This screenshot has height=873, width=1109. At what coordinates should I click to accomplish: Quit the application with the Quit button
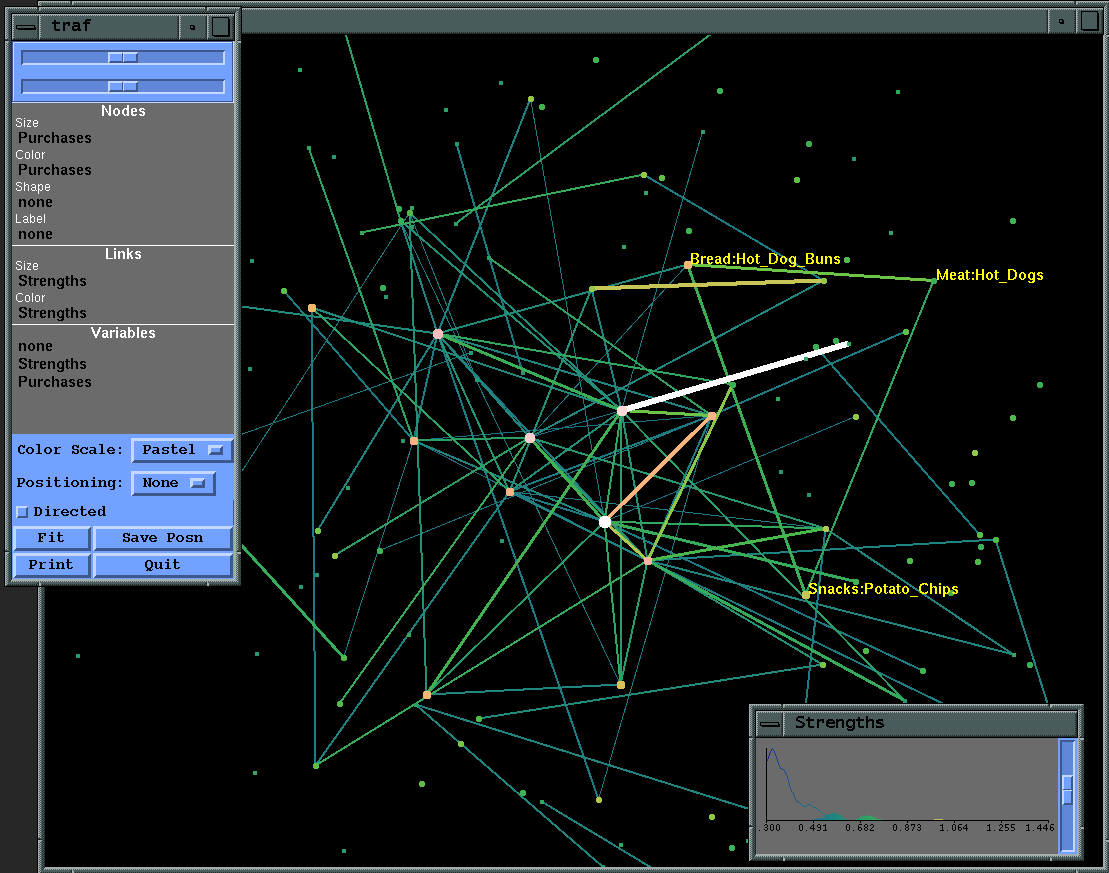click(162, 565)
